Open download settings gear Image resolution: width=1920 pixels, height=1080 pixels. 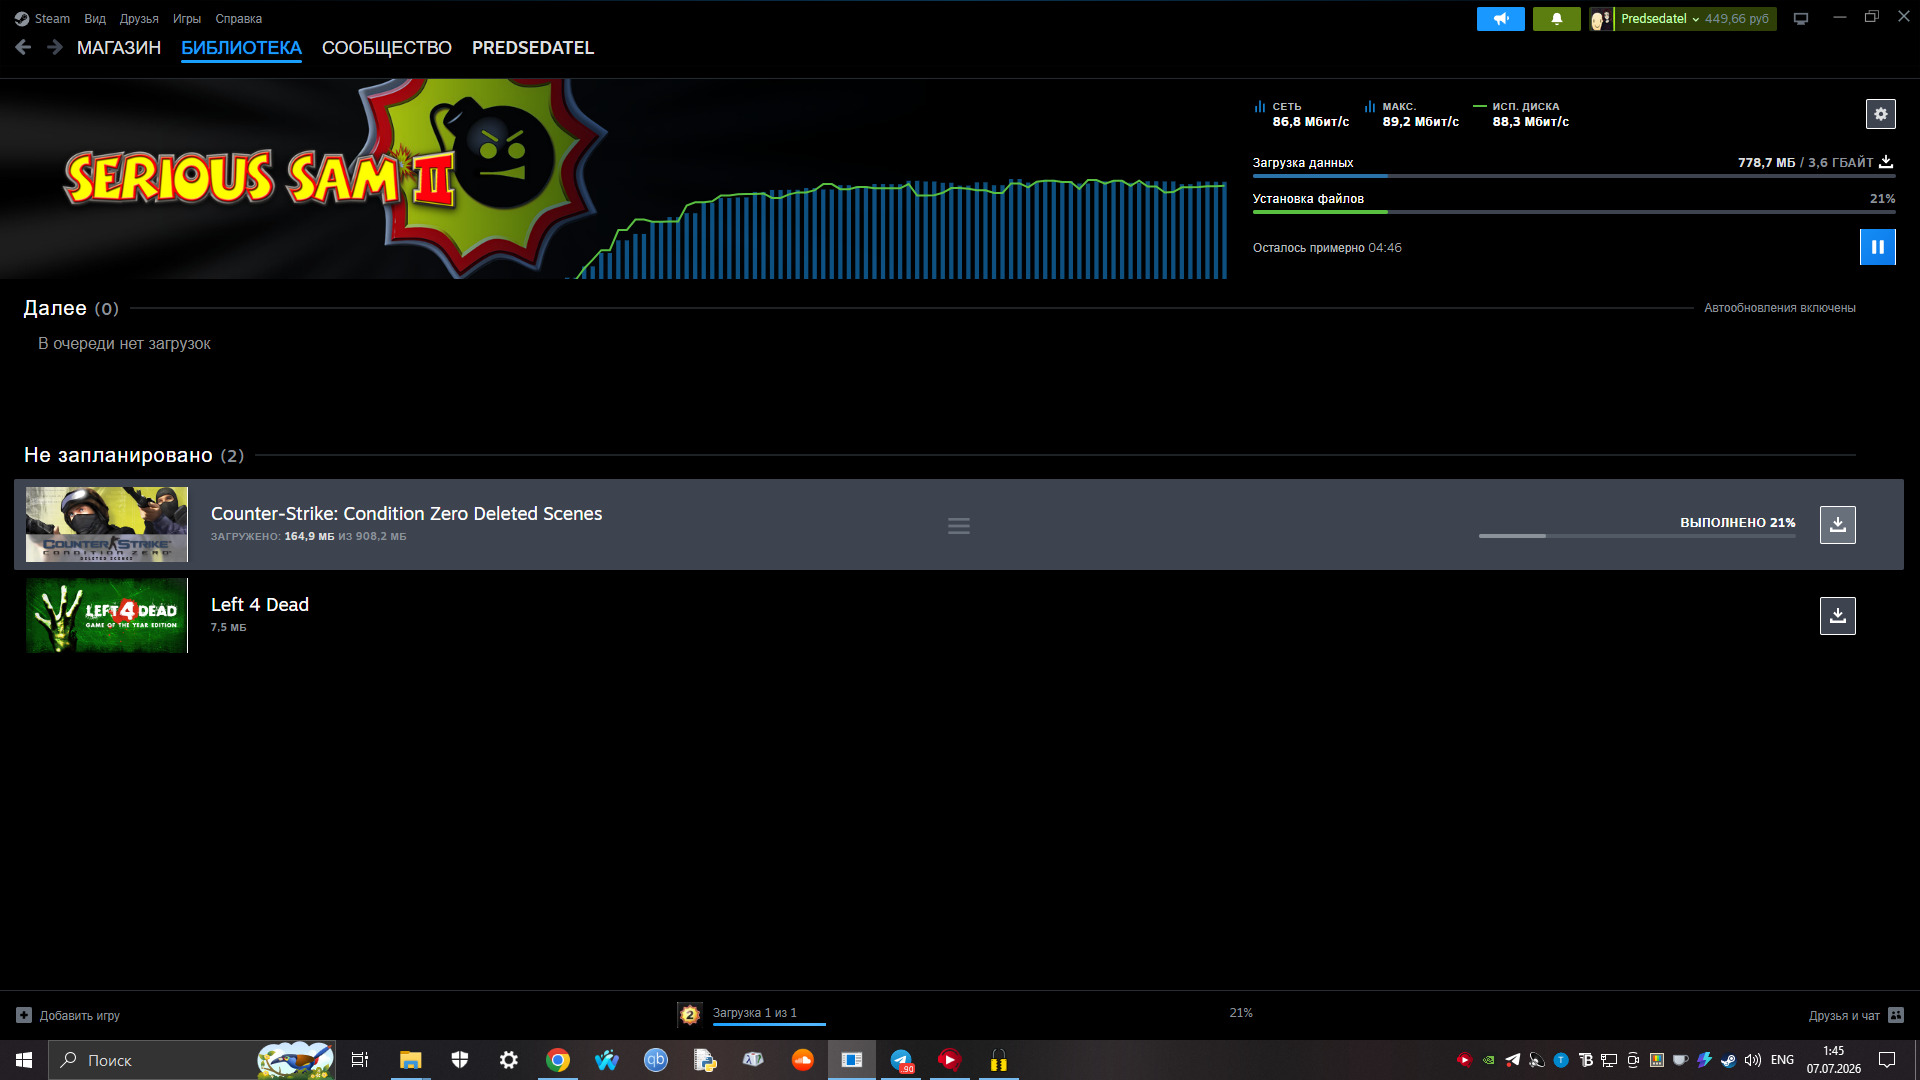pos(1881,114)
